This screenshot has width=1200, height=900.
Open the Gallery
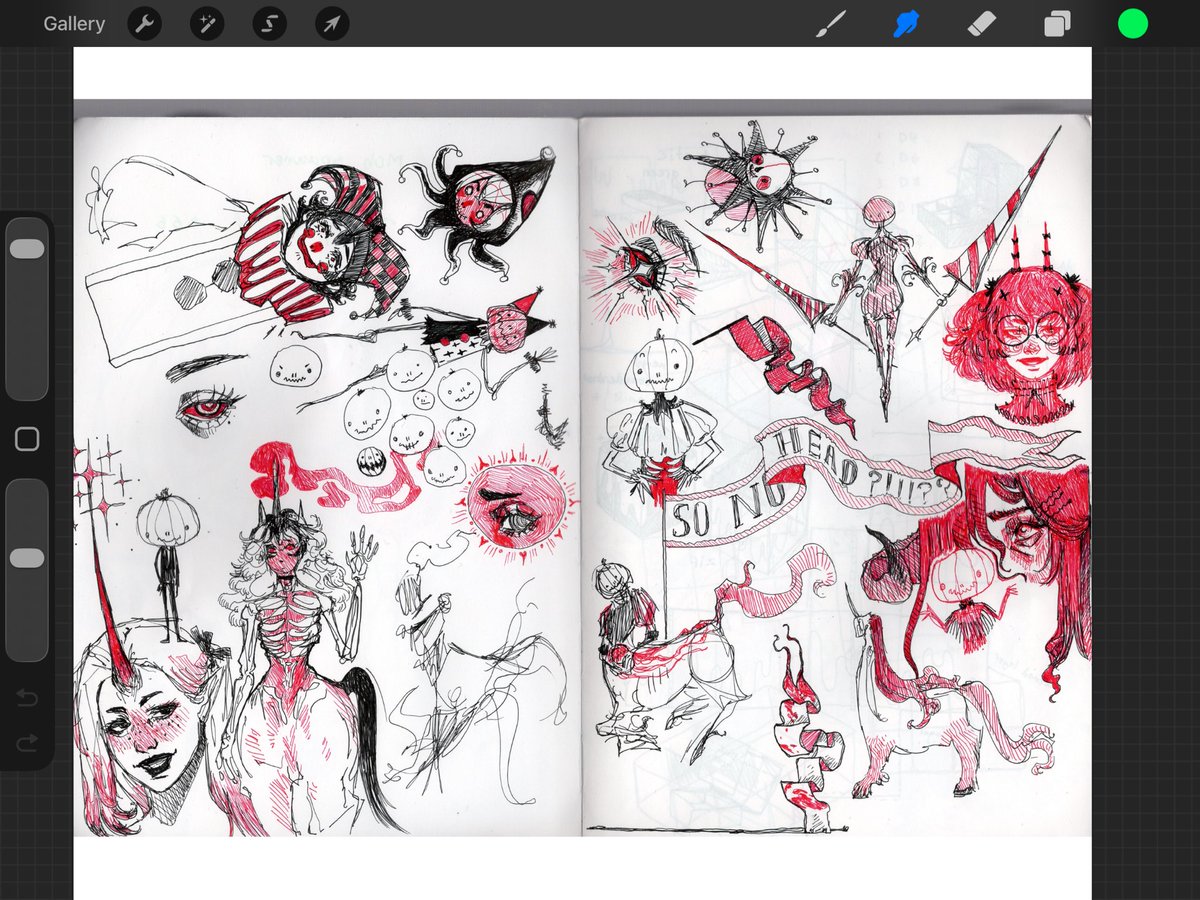coord(74,23)
